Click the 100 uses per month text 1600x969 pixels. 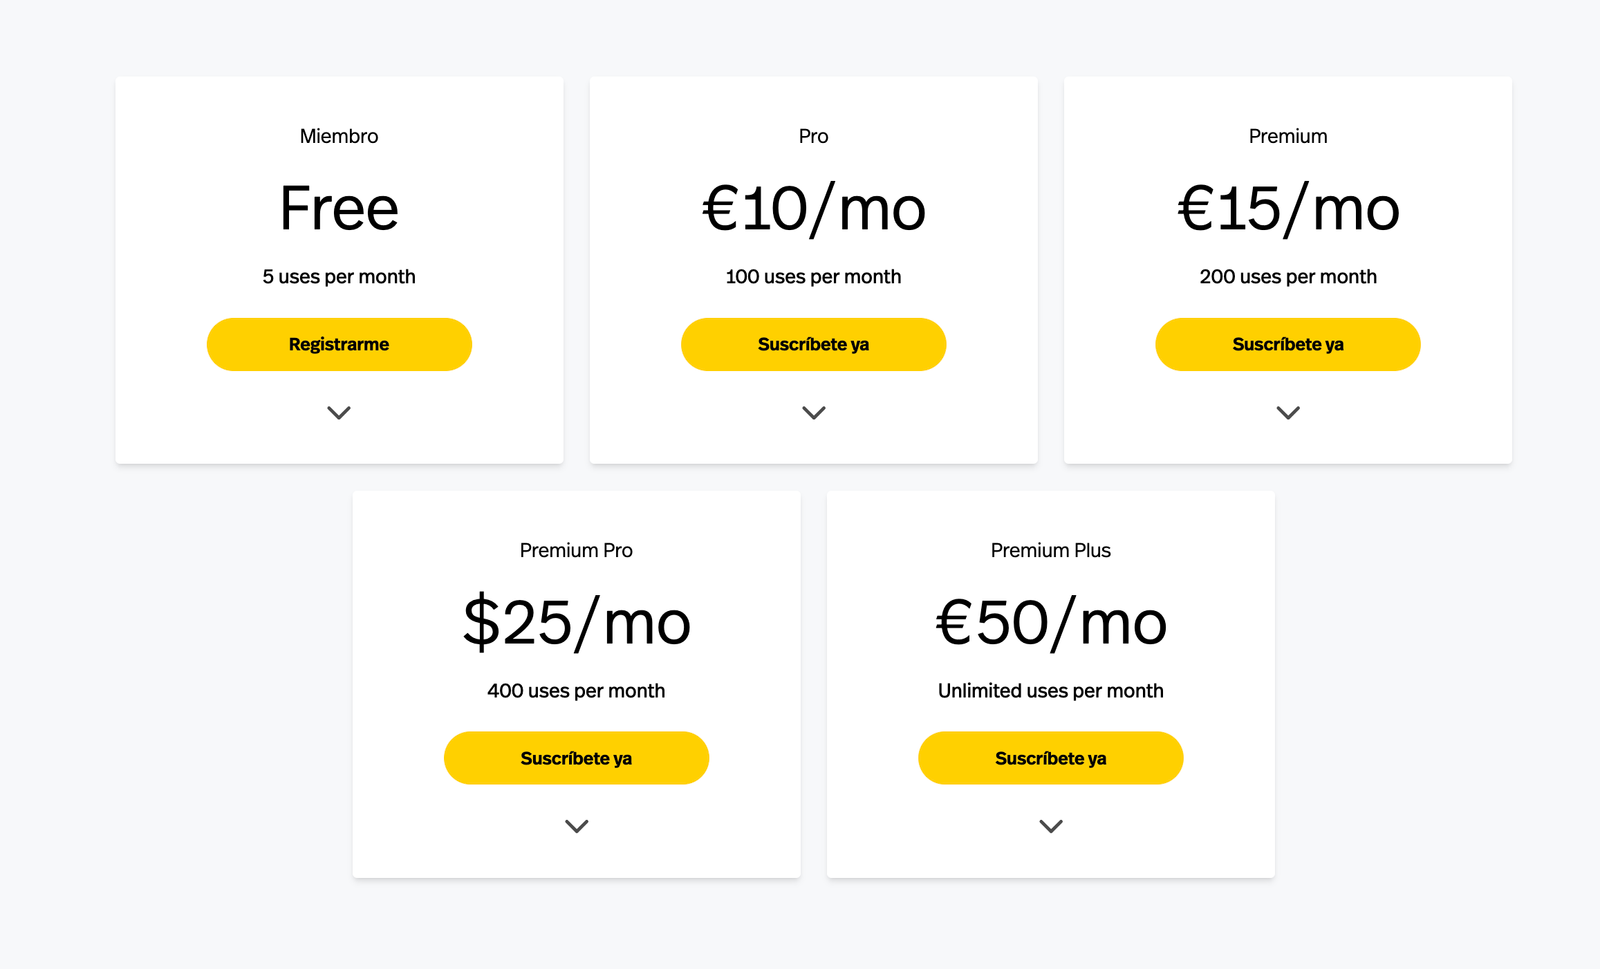(x=813, y=277)
